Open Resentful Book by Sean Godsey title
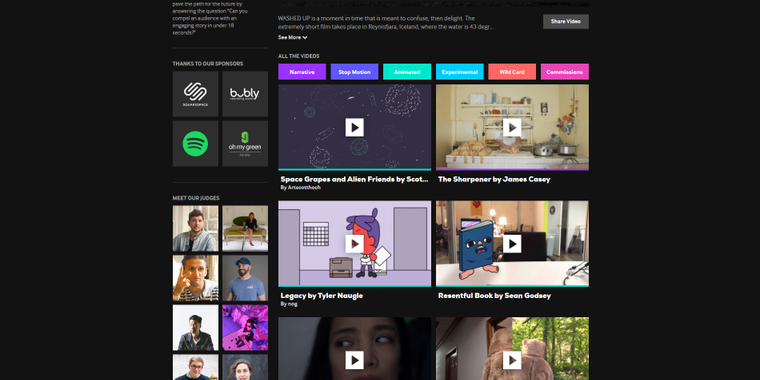Viewport: 760px width, 380px height. pos(494,296)
